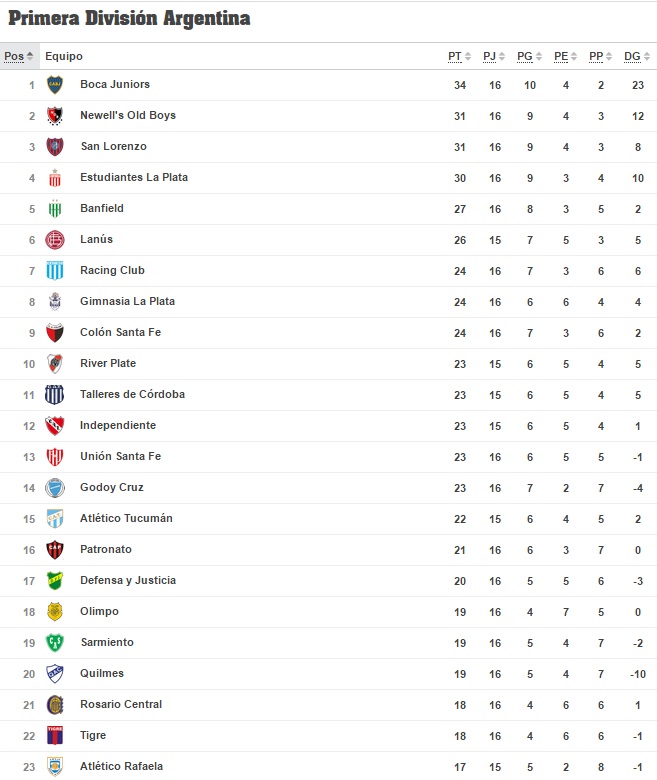
Task: Click the Equipo column header
Action: (64, 56)
